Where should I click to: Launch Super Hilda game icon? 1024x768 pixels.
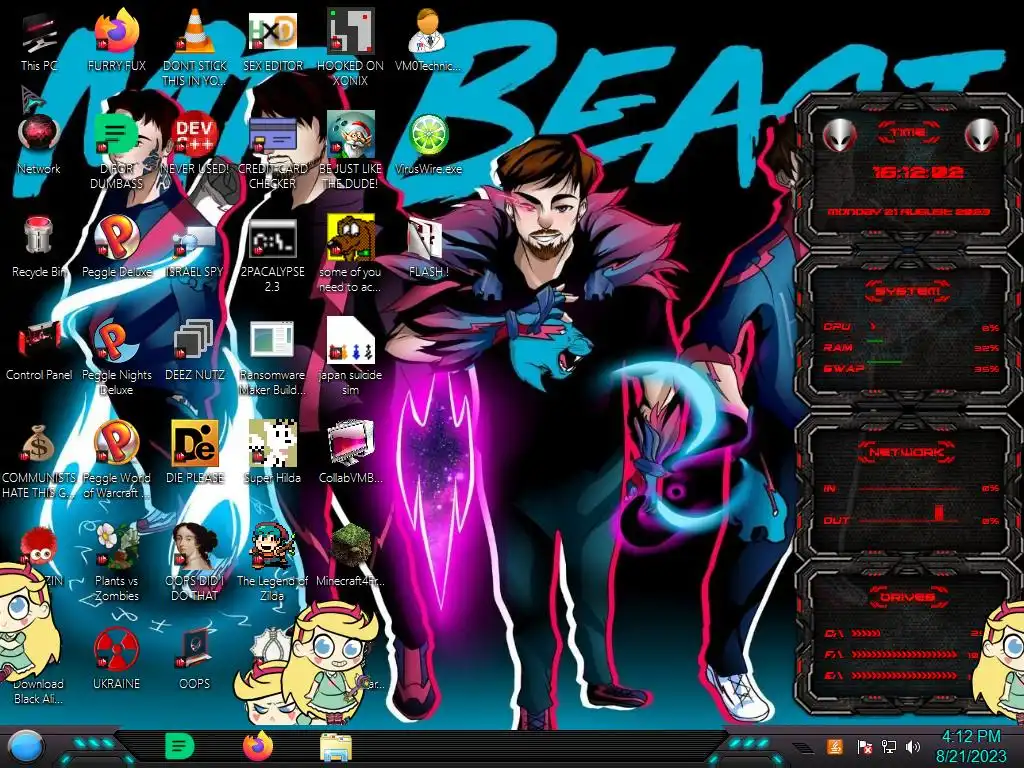click(272, 454)
